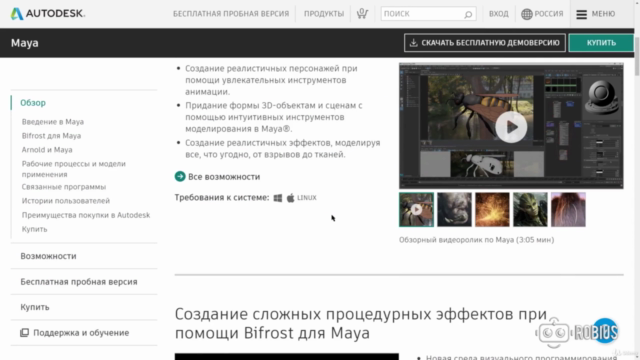Click small Купить link under Обзор

pos(34,229)
